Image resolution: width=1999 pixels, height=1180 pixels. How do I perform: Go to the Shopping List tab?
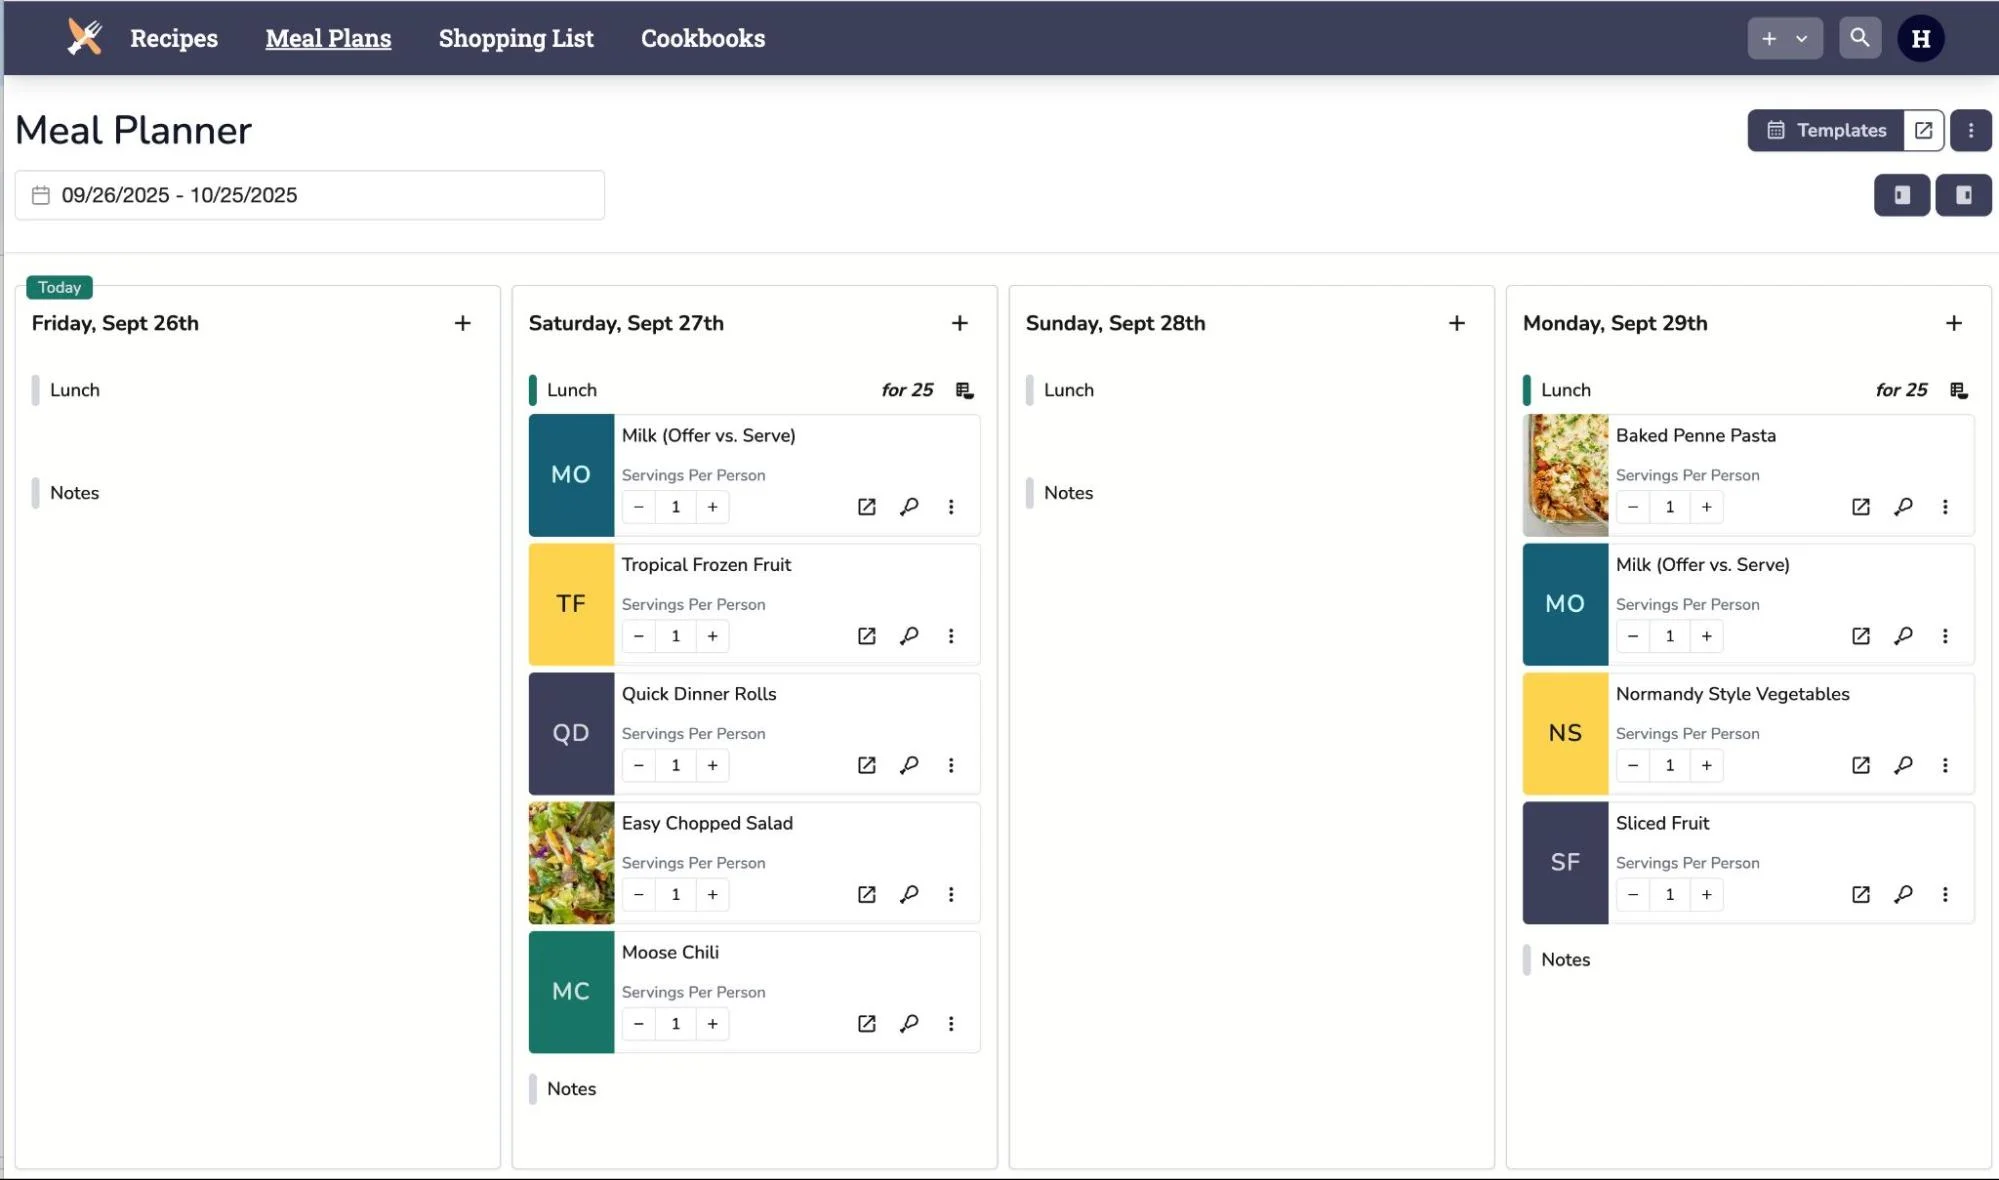515,38
